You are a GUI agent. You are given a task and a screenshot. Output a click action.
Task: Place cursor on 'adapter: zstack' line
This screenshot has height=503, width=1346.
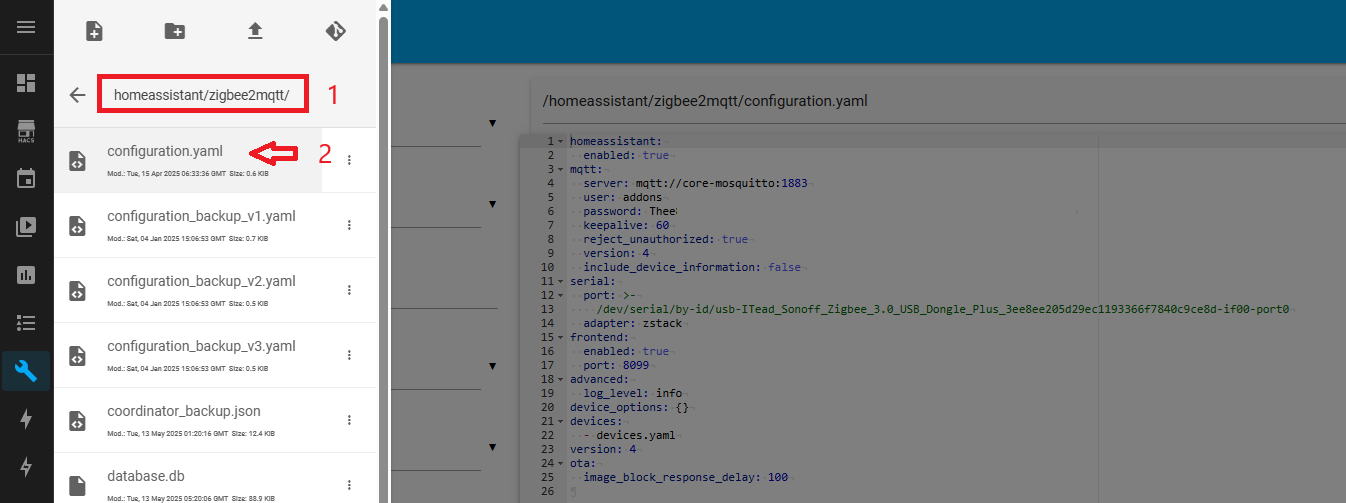click(633, 324)
